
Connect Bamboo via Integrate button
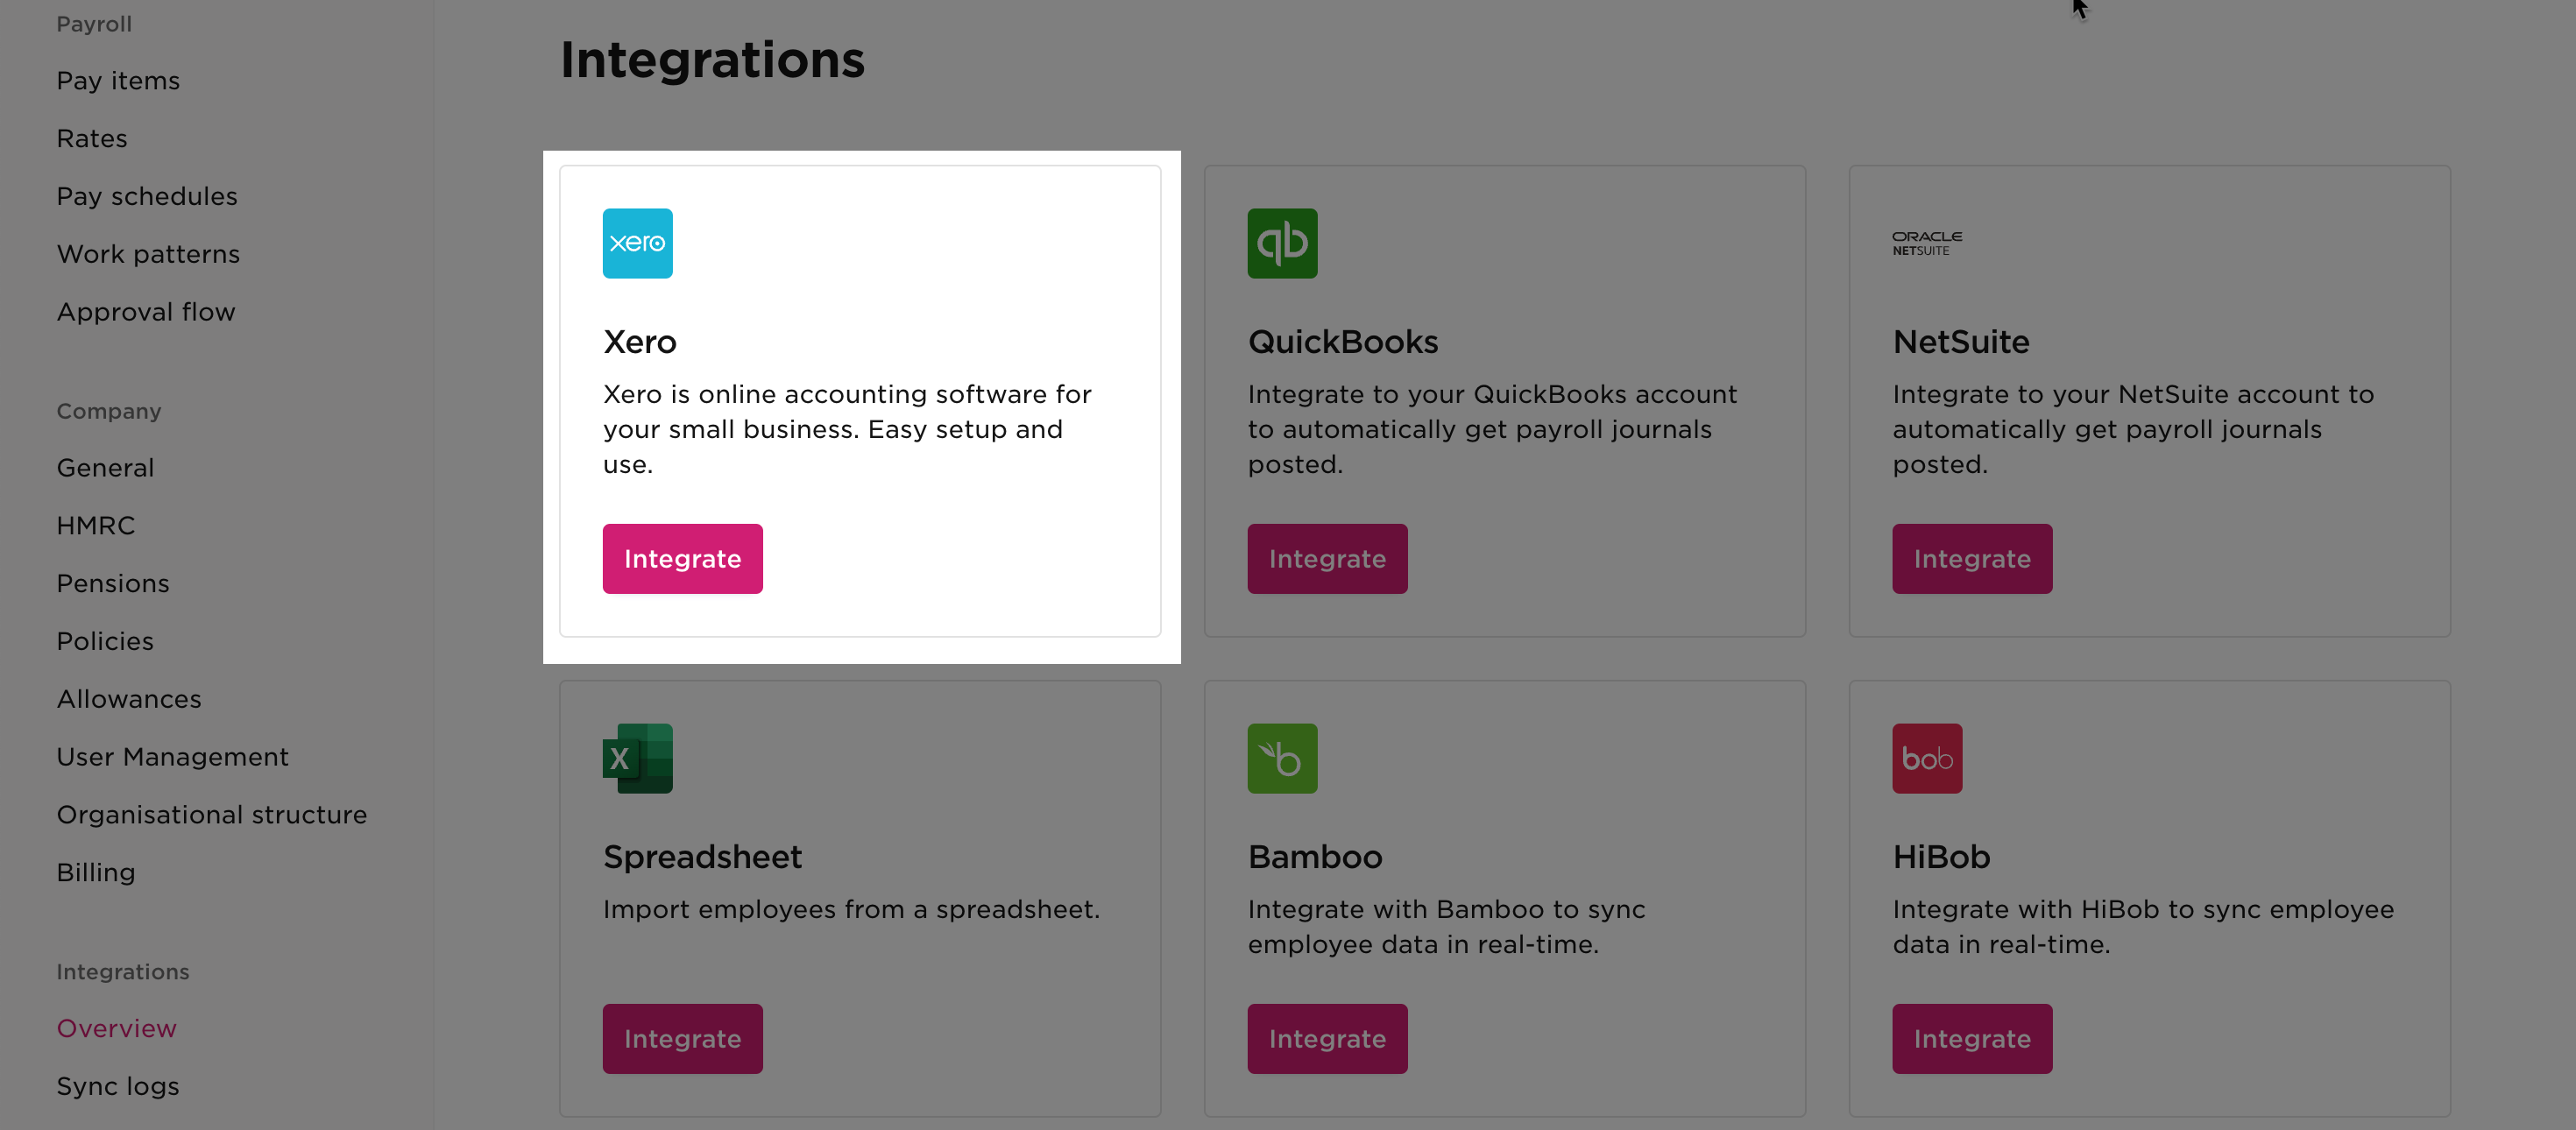click(x=1327, y=1038)
